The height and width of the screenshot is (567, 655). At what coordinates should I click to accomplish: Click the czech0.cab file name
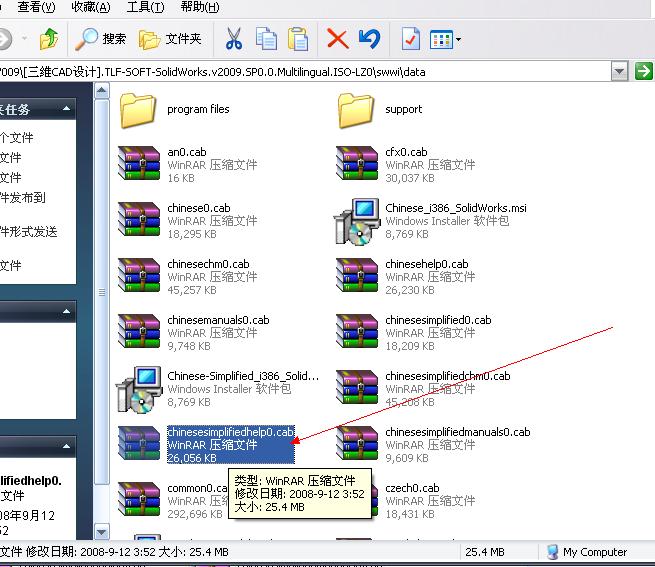(412, 488)
